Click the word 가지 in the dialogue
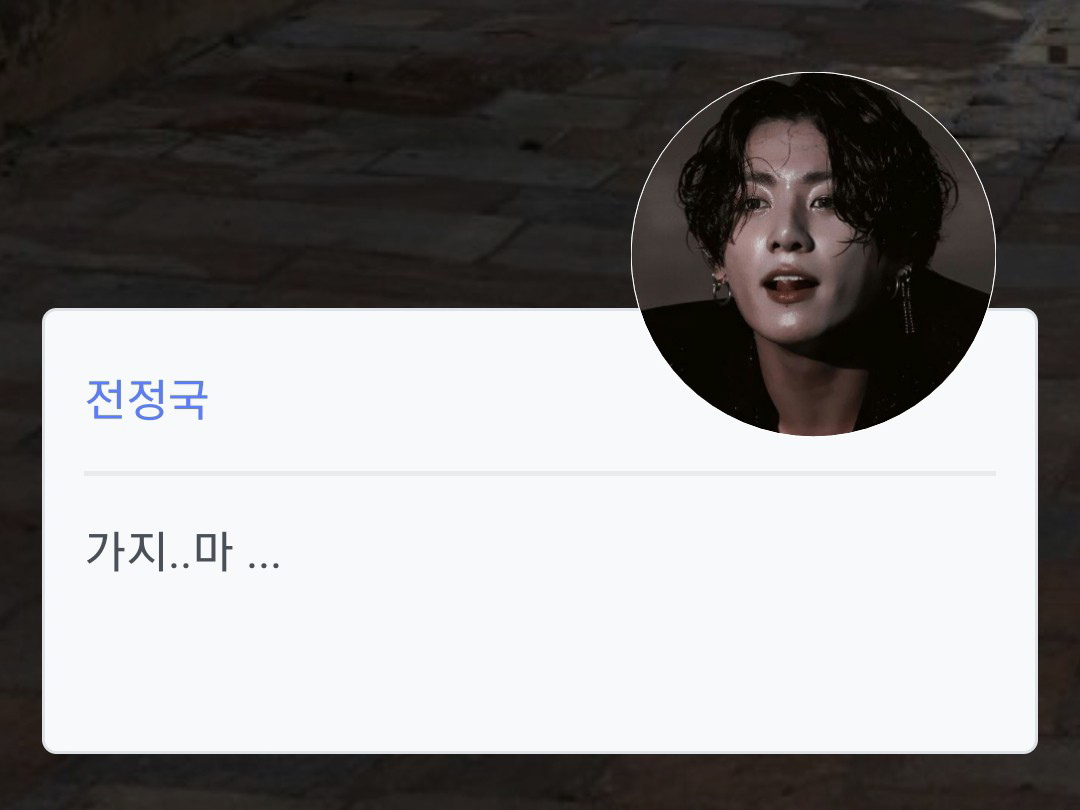 (125, 551)
